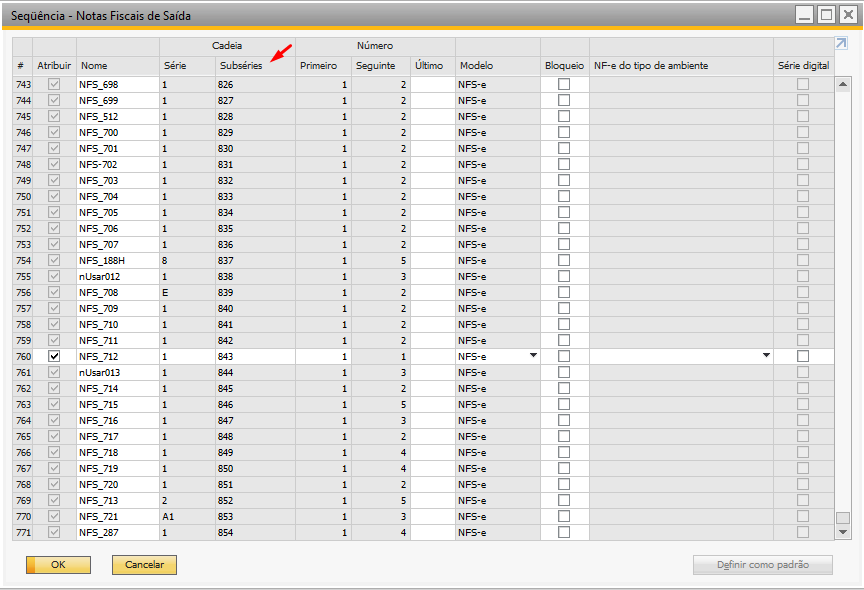Click the Nome column header
Screen dimensions: 864x590
pyautogui.click(x=94, y=65)
